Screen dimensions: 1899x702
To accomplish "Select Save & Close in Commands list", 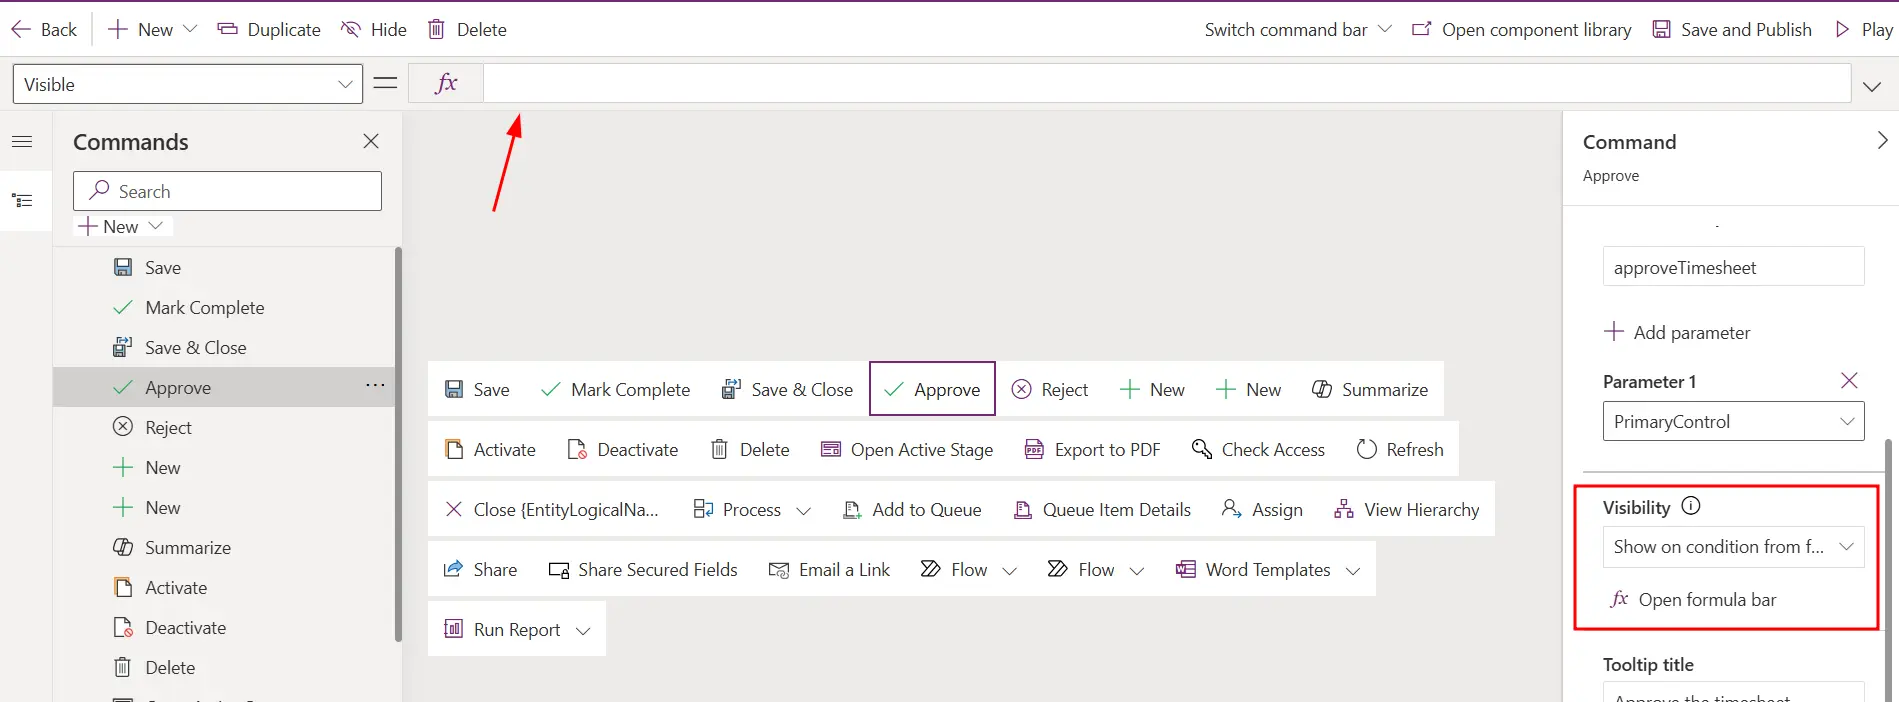I will (226, 347).
